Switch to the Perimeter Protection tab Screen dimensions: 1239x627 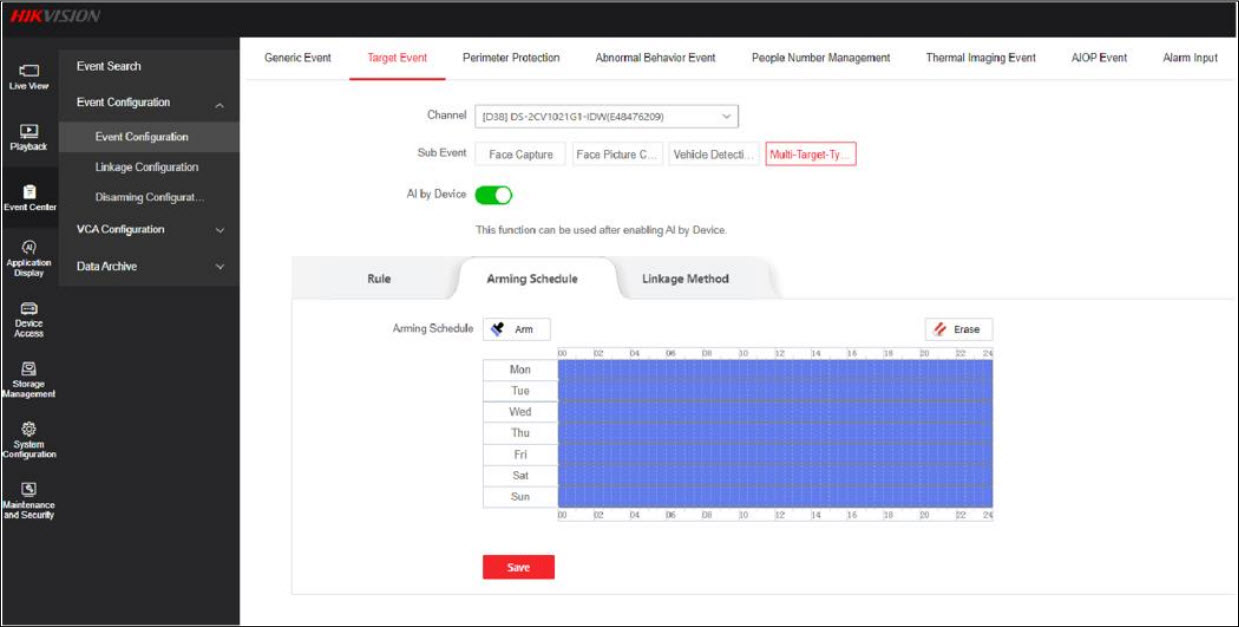510,58
